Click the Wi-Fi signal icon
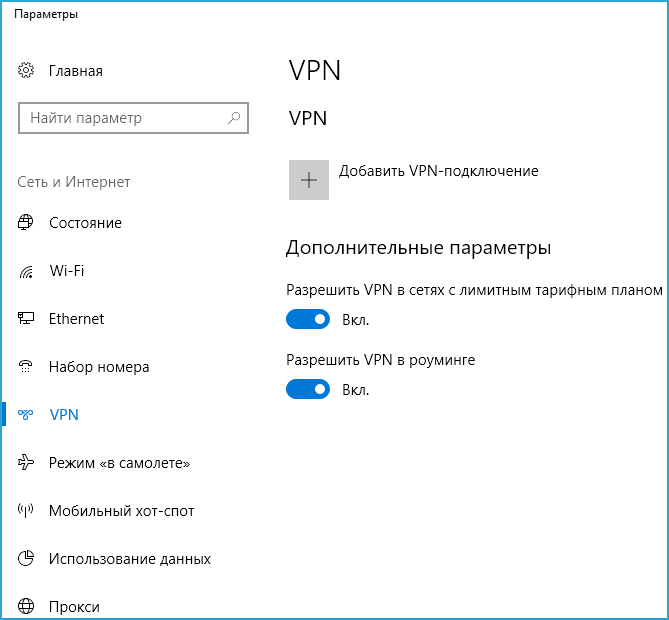 tap(27, 272)
